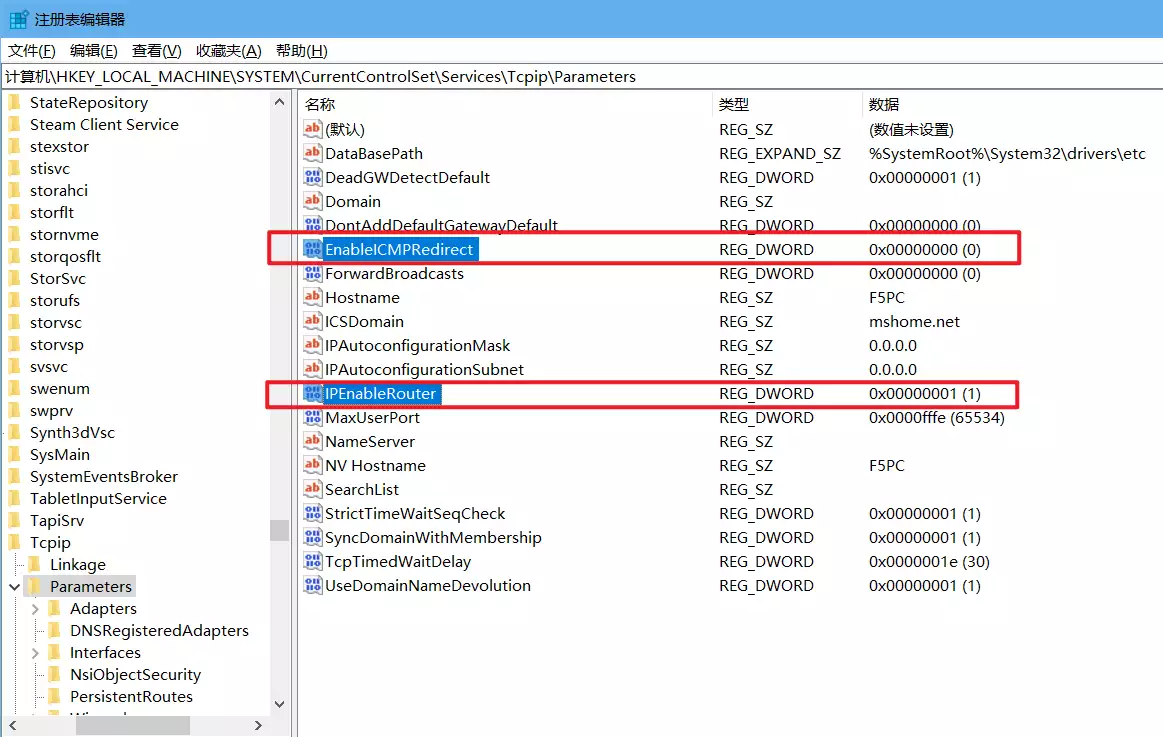Click the folder icon beside SysMain
This screenshot has width=1163, height=737.
coord(14,455)
